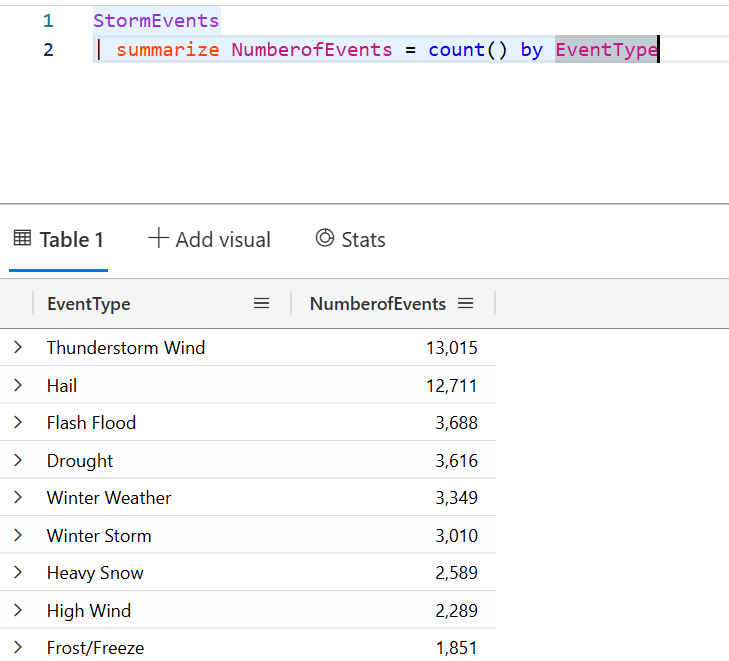Image resolution: width=729 pixels, height=661 pixels.
Task: Click the highlighted EventType in the query
Action: pyautogui.click(x=607, y=50)
